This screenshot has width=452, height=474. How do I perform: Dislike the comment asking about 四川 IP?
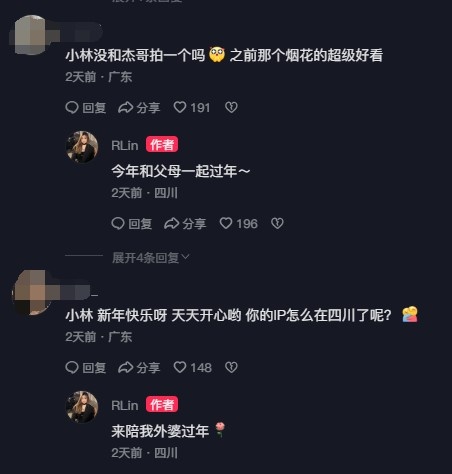point(231,367)
